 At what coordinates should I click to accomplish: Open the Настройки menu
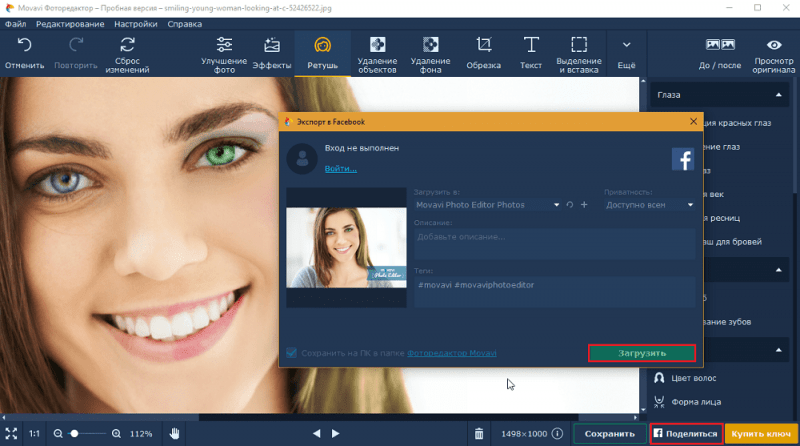134,22
